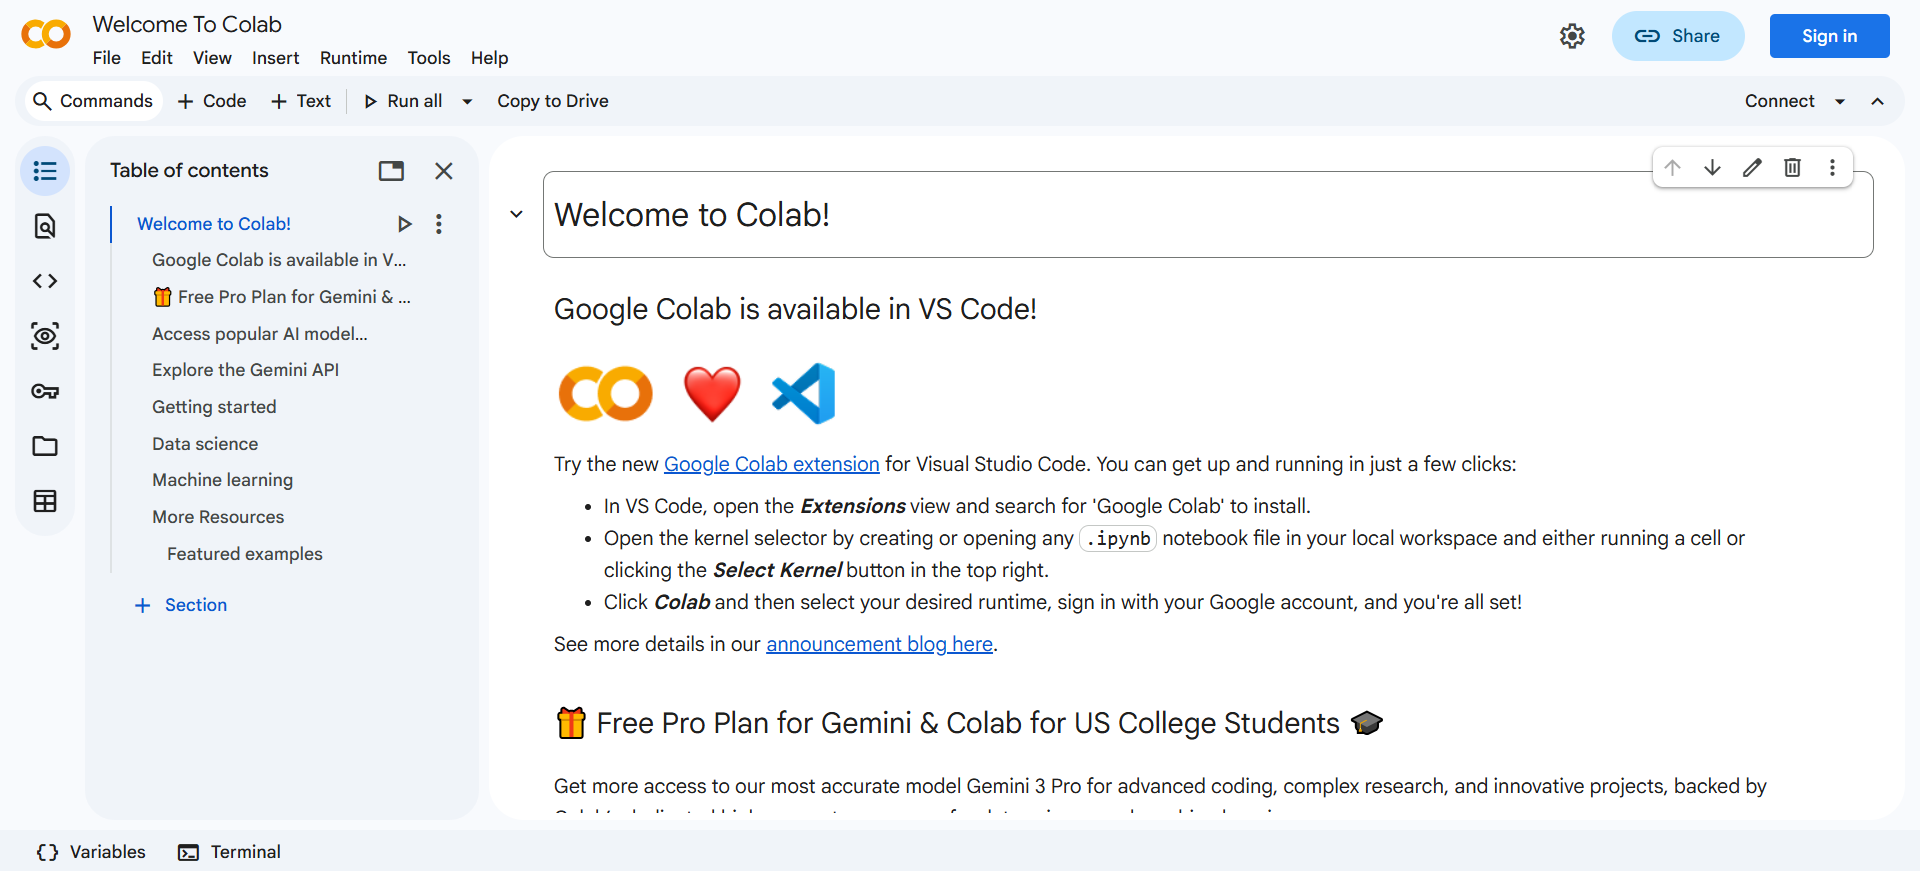Image resolution: width=1920 pixels, height=871 pixels.
Task: Toggle the Variables panel
Action: [x=91, y=852]
